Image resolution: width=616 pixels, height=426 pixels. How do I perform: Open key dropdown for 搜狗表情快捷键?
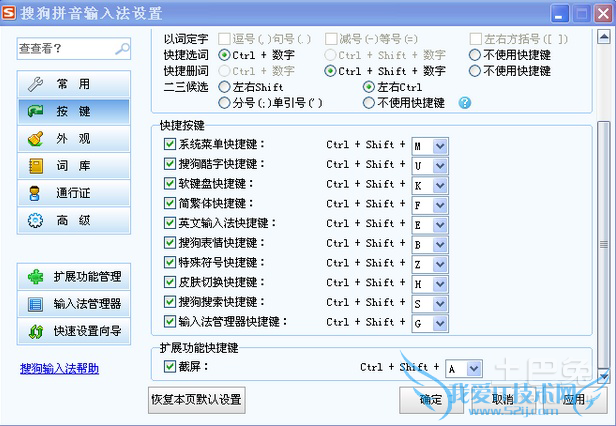(440, 245)
